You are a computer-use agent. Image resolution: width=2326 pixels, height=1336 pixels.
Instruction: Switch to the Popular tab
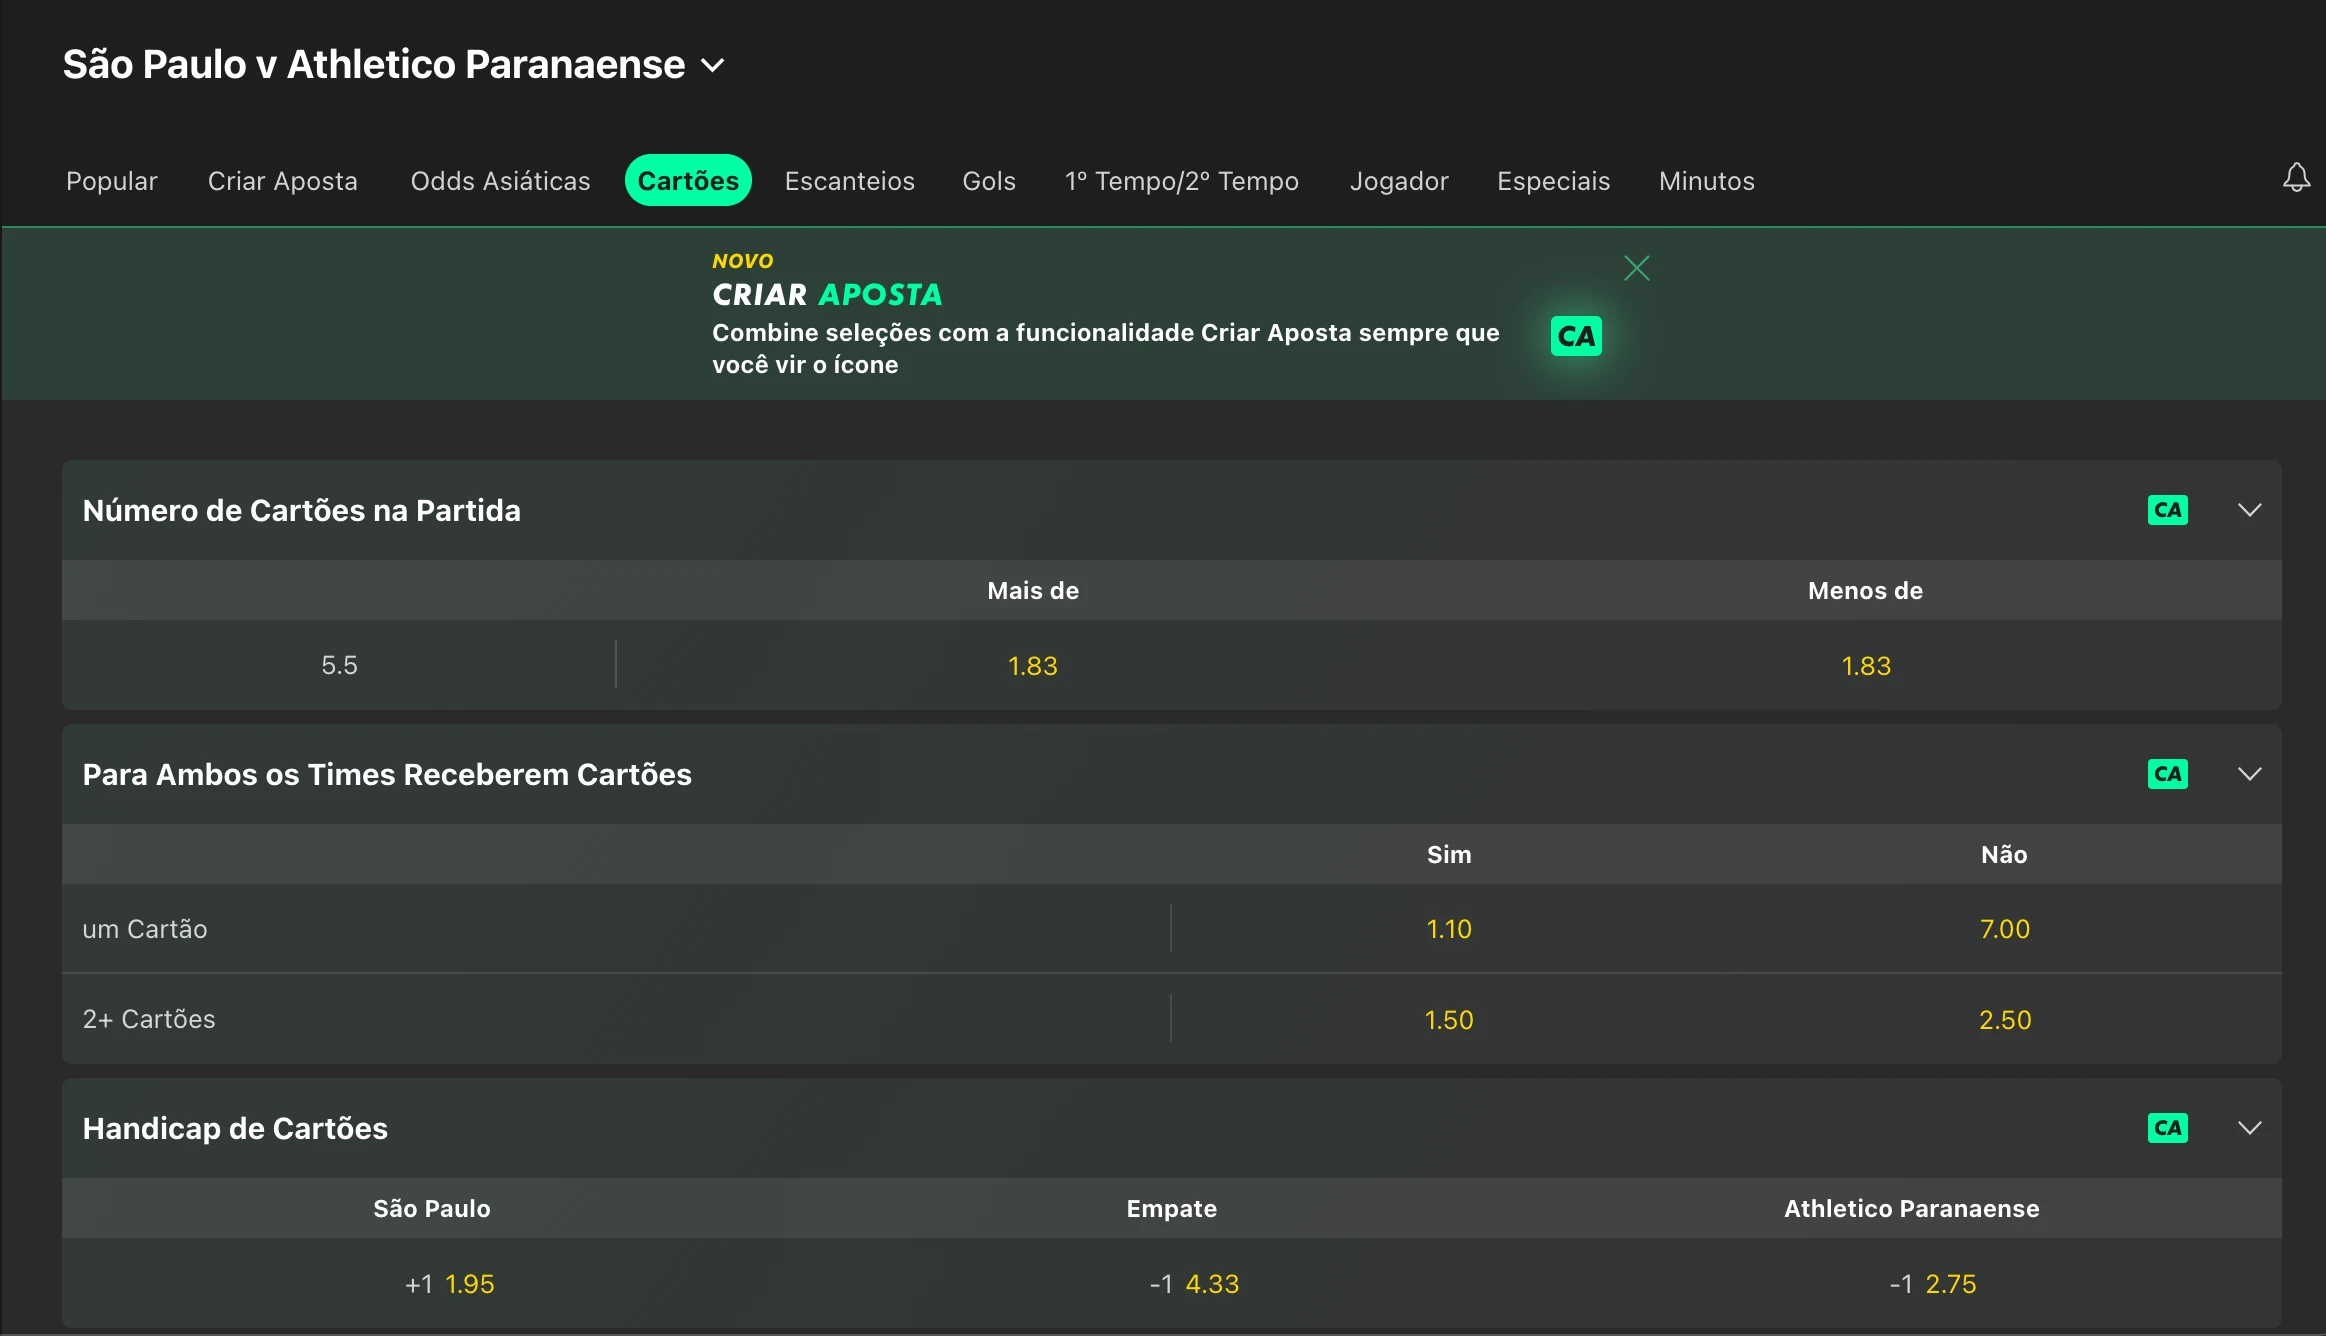(x=112, y=181)
